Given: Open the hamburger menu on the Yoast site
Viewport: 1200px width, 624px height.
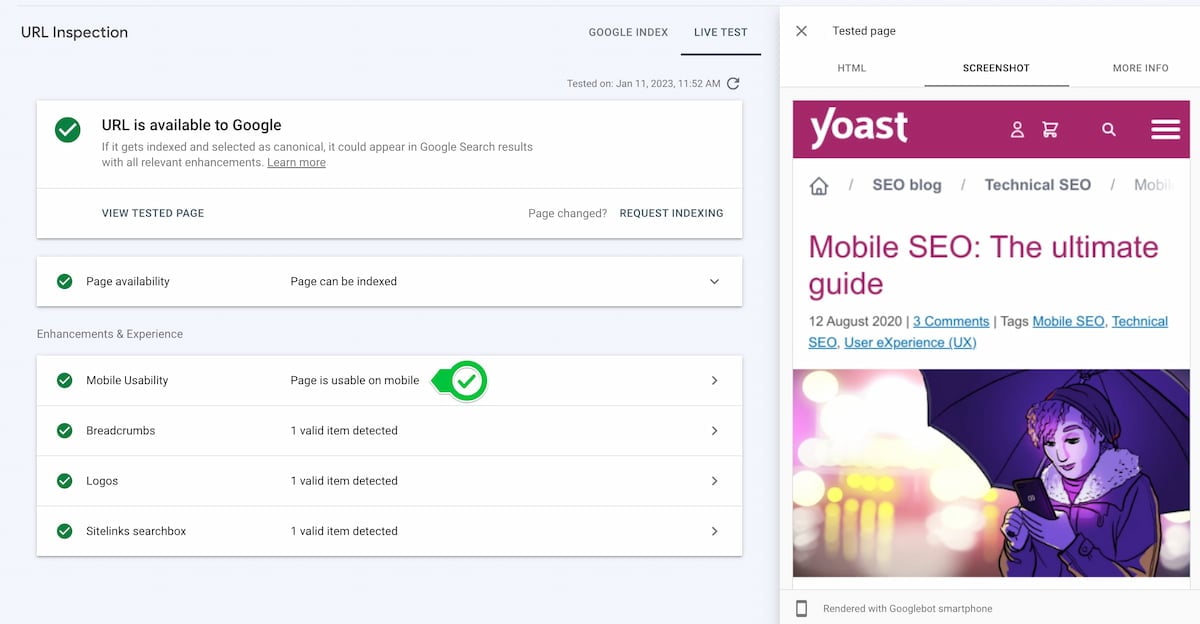Looking at the screenshot, I should click(x=1165, y=129).
